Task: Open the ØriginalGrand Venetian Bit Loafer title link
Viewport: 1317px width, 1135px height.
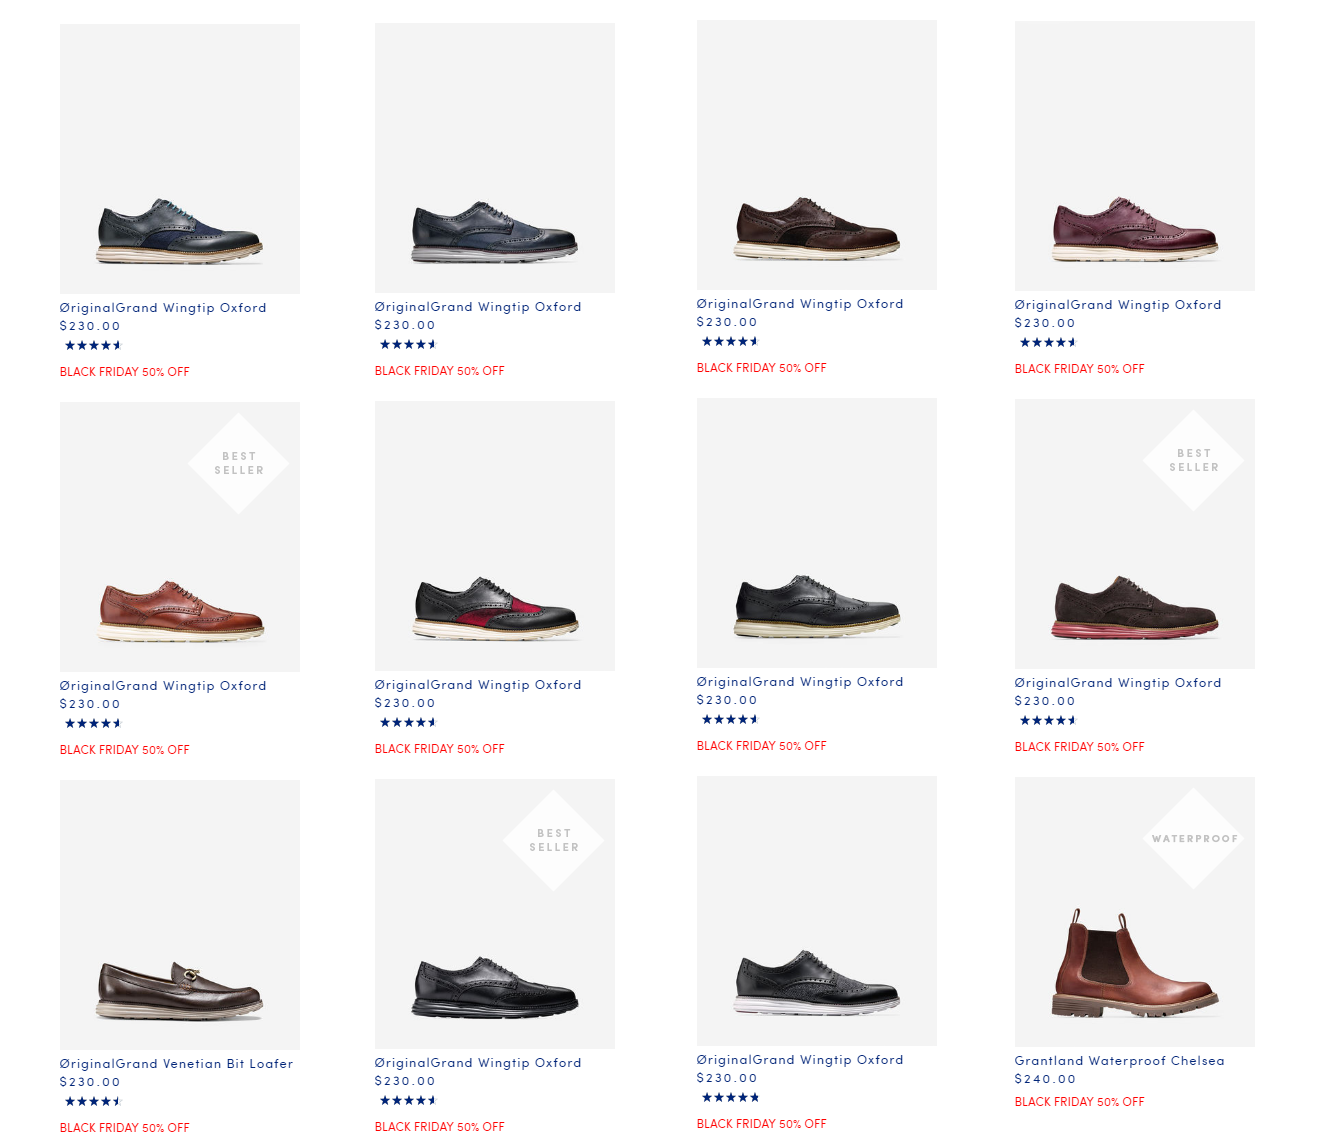Action: pos(176,1064)
